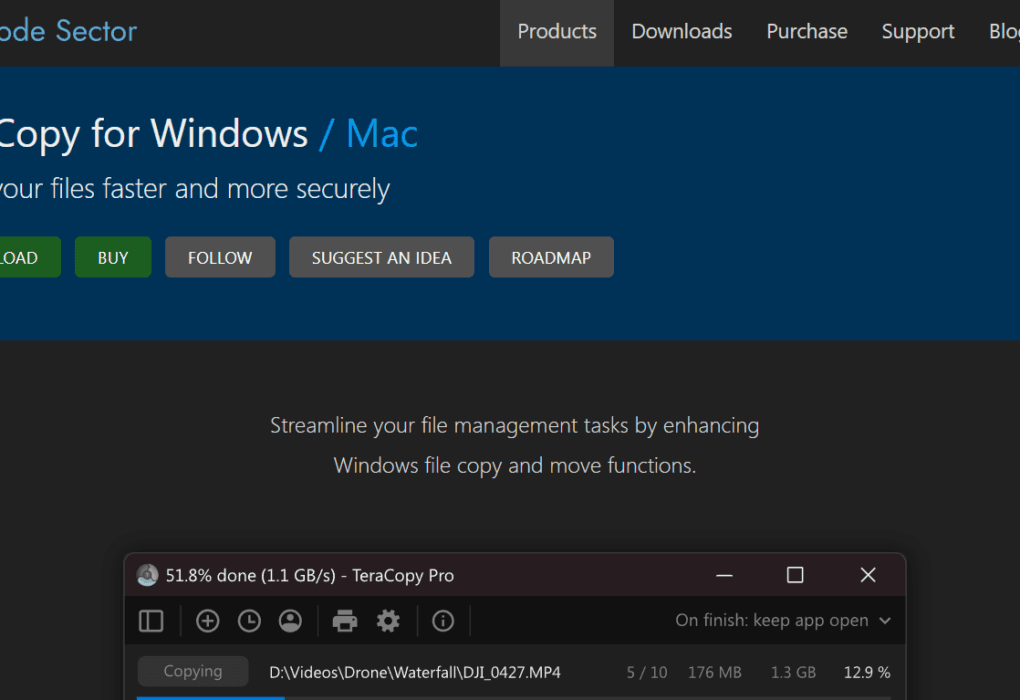Click the BUY button
1020x700 pixels.
click(x=112, y=257)
